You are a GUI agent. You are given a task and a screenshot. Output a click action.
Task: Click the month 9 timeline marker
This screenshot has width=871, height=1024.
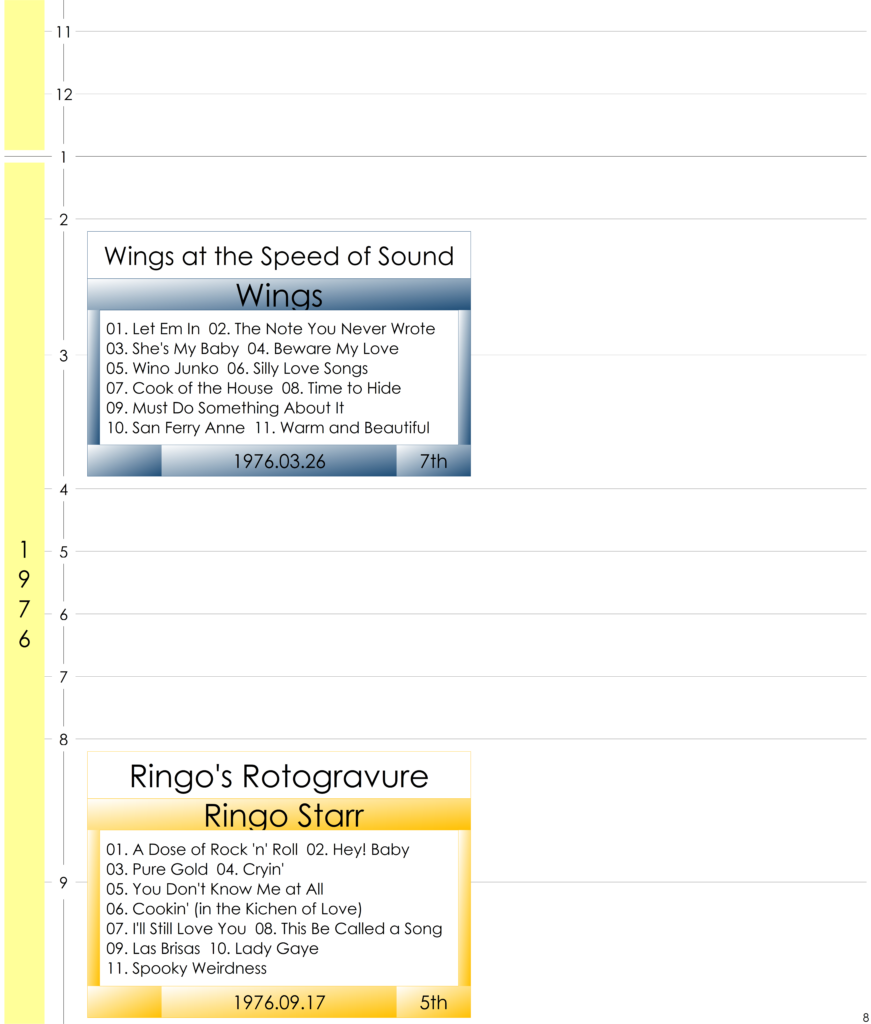pos(63,883)
